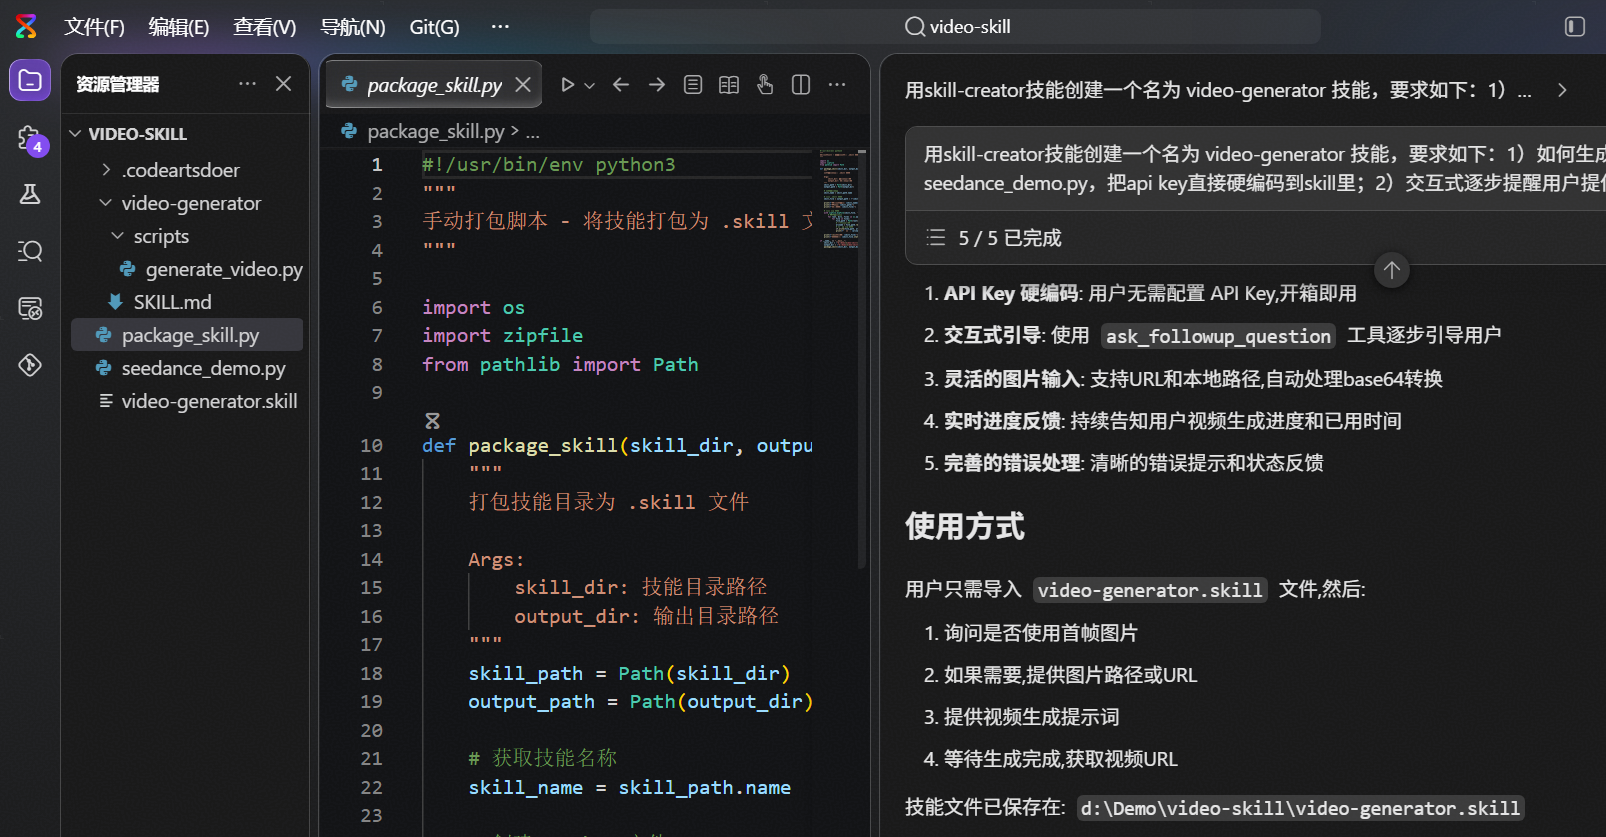
Task: Click the saved skill file path
Action: pos(1300,808)
